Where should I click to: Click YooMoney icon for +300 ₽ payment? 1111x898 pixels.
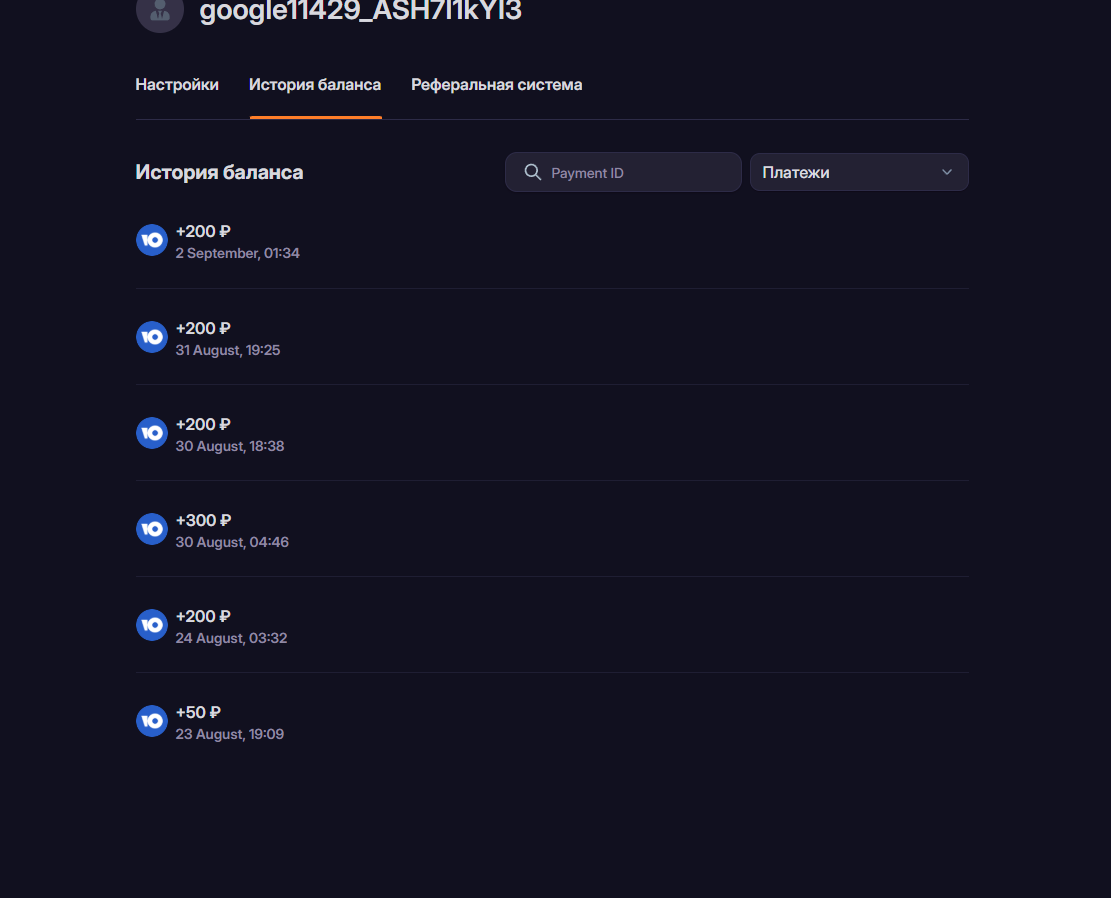pos(152,529)
